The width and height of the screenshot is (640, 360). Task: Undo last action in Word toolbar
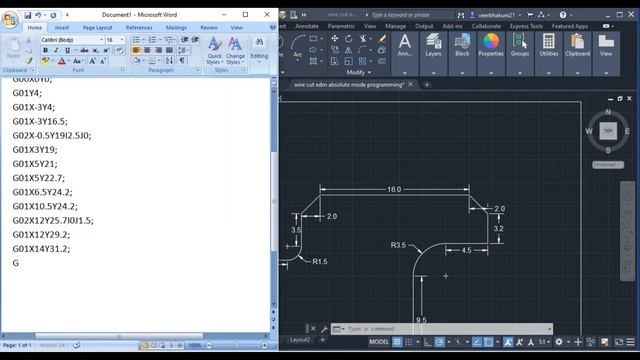click(x=38, y=15)
